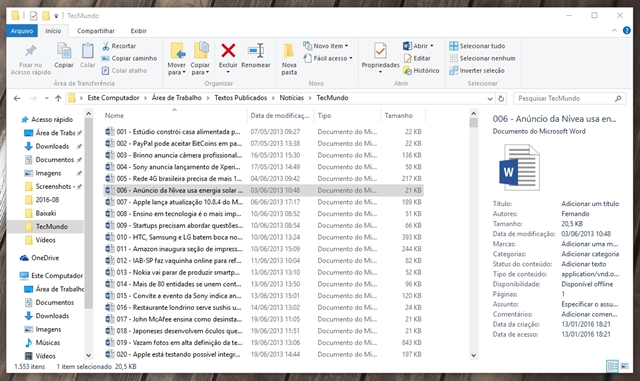Viewport: 640px width, 381px height.
Task: Go up one folder level arrow
Action: tap(58, 98)
